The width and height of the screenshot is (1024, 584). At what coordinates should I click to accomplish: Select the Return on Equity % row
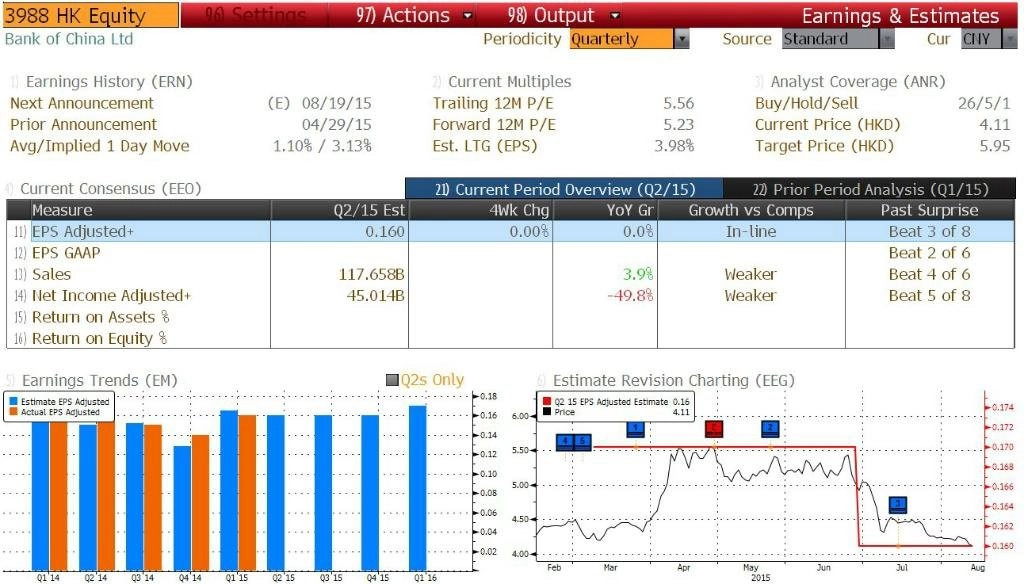coord(510,338)
